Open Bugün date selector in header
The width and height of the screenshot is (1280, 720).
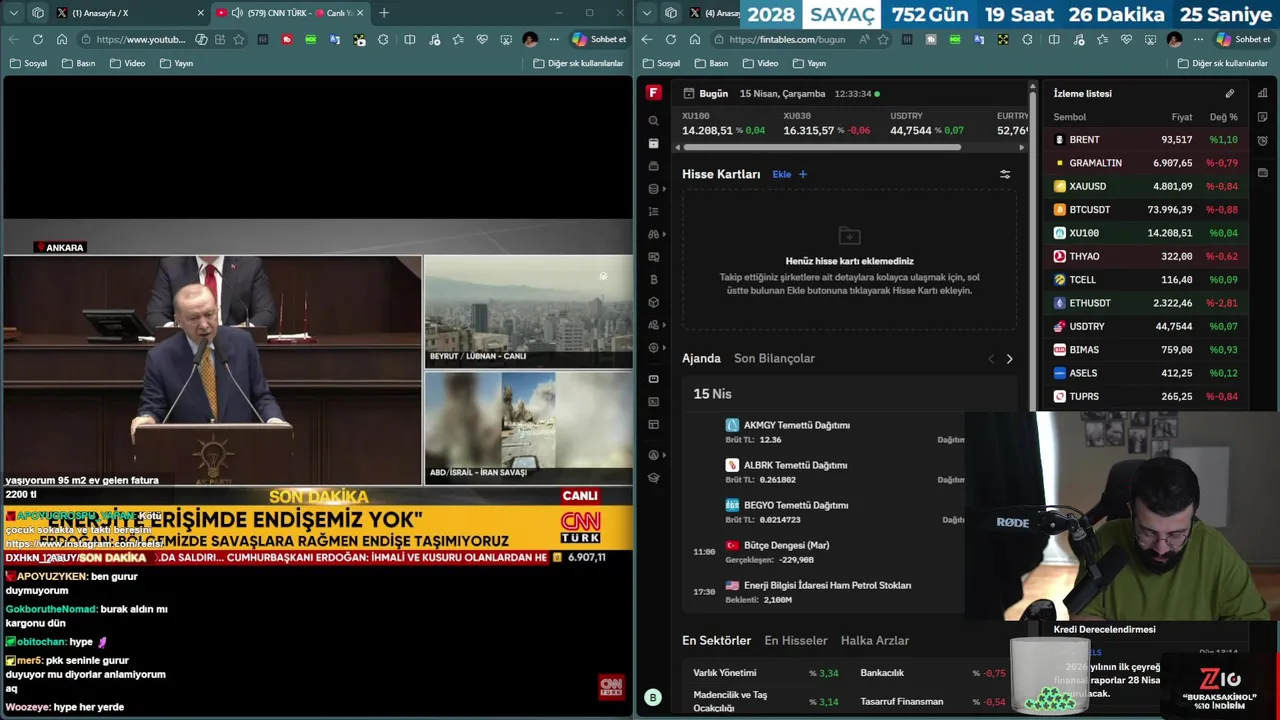tap(706, 93)
